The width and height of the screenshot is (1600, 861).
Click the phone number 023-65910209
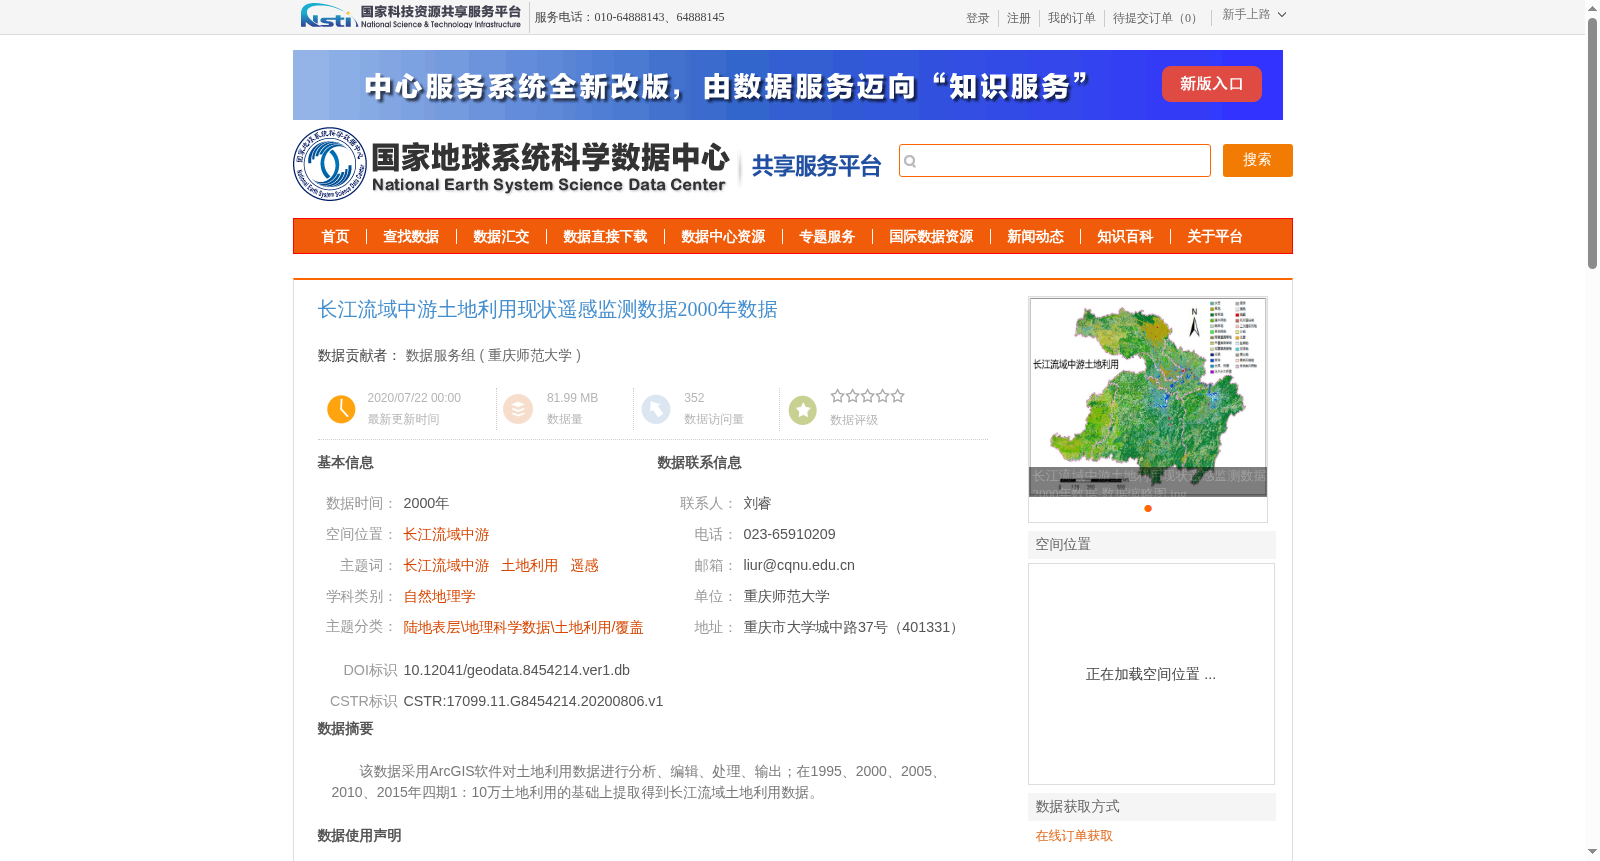tap(789, 534)
